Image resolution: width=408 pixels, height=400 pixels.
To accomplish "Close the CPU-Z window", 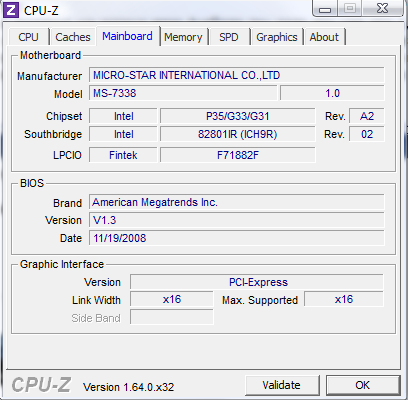I will 382,8.
